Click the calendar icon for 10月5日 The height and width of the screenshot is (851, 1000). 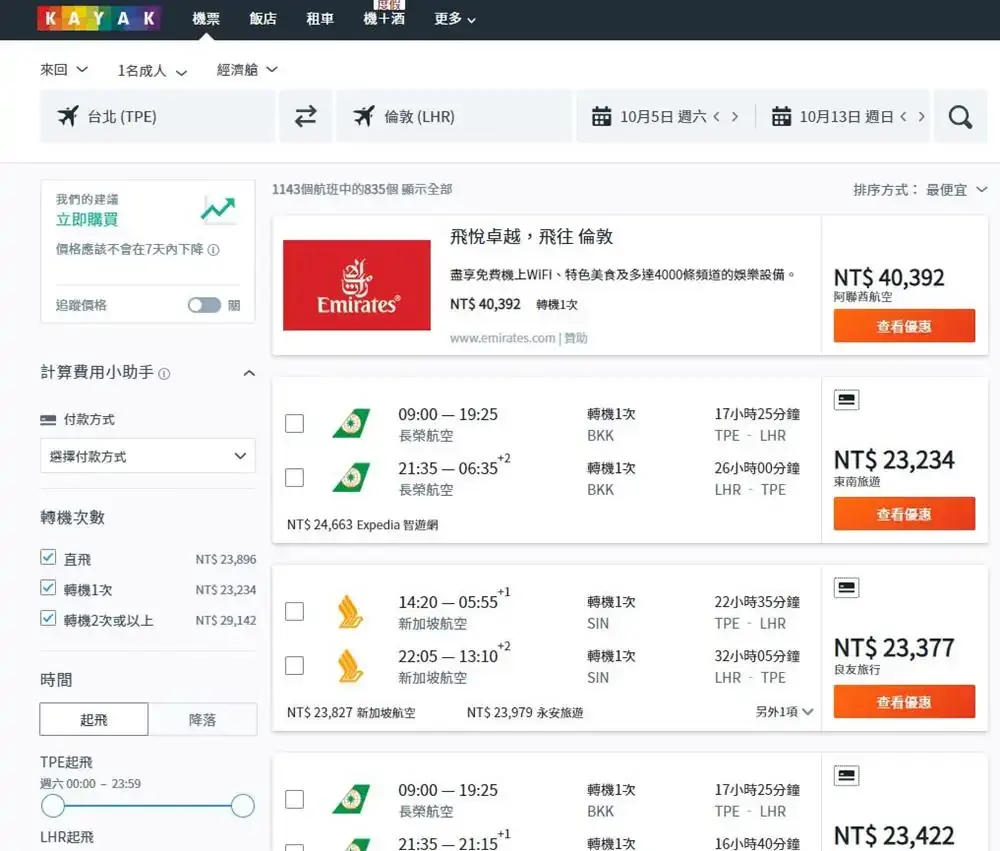pyautogui.click(x=601, y=117)
